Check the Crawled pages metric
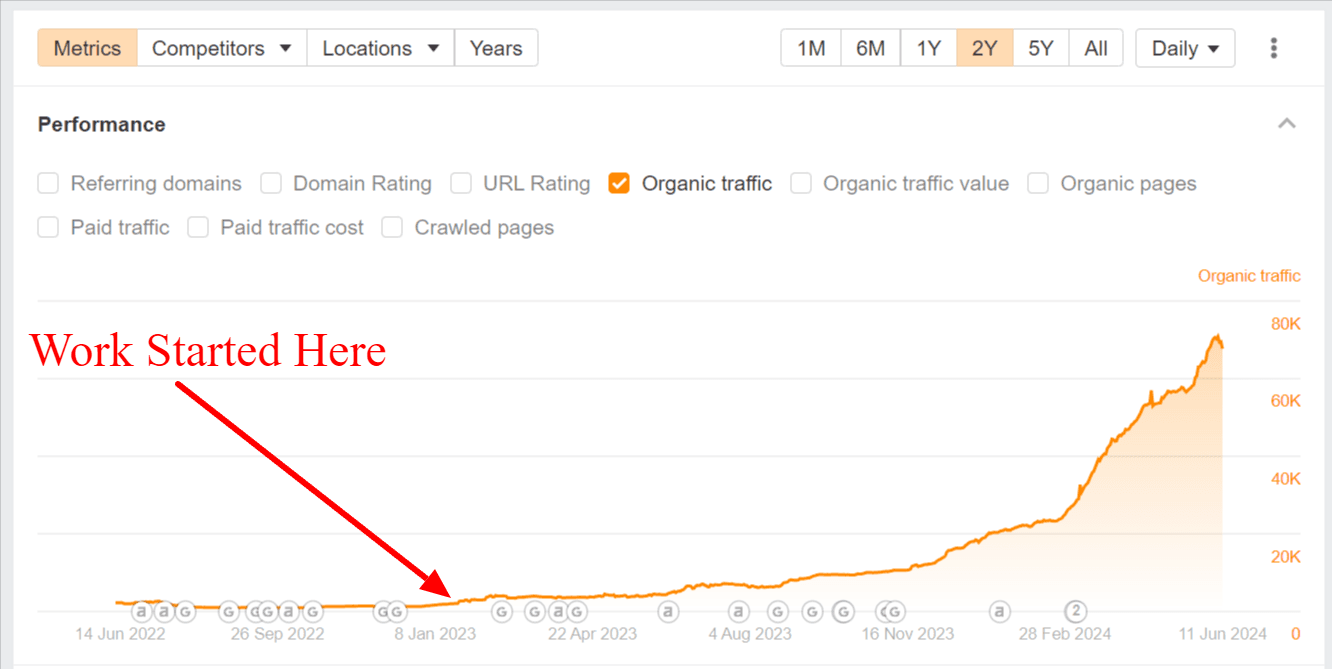 coord(392,227)
